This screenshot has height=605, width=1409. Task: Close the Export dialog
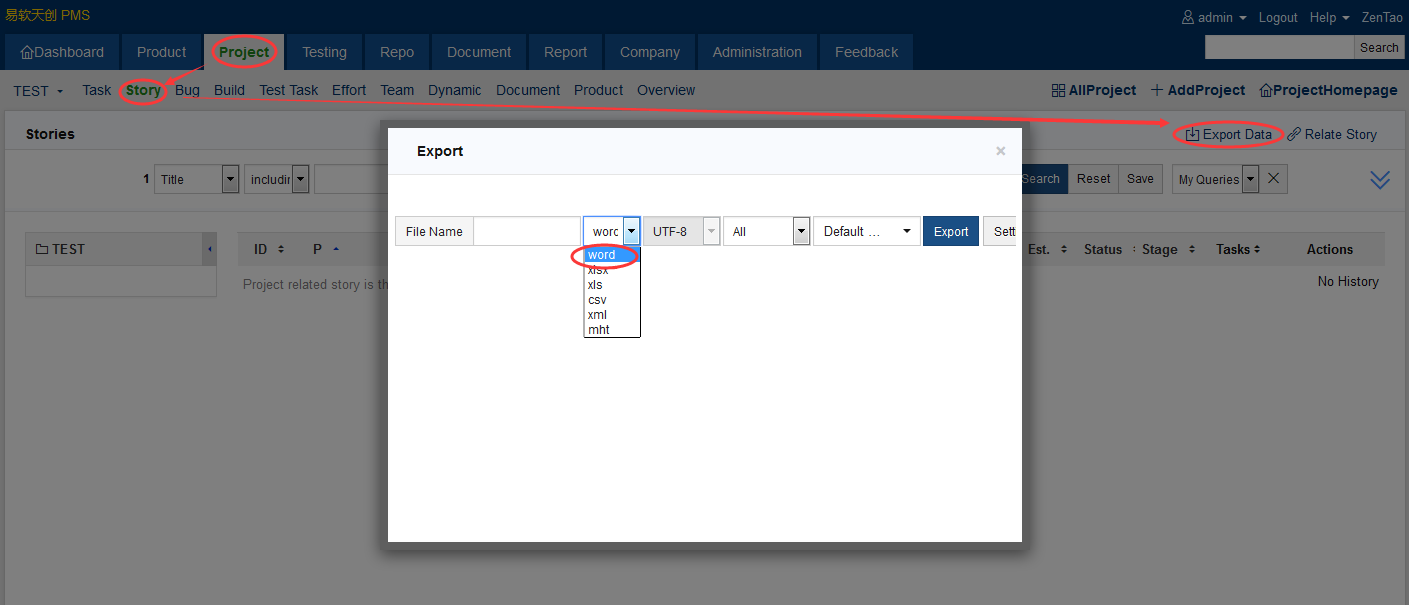click(x=1000, y=152)
